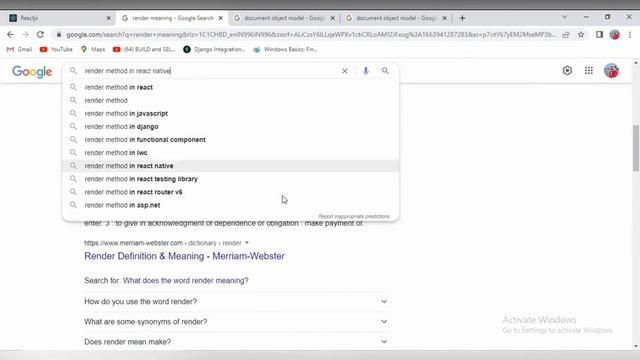Select render method in lwc suggestion
The height and width of the screenshot is (360, 640).
click(x=231, y=153)
